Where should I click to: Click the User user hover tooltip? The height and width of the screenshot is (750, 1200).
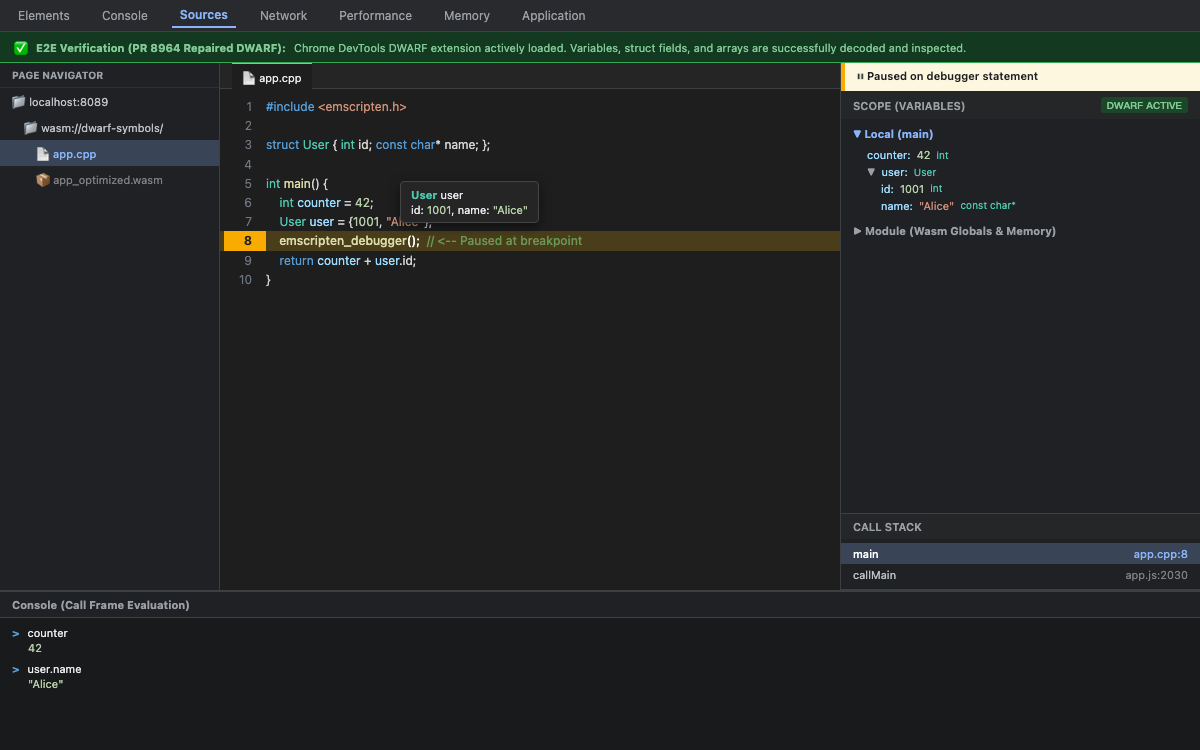click(469, 203)
